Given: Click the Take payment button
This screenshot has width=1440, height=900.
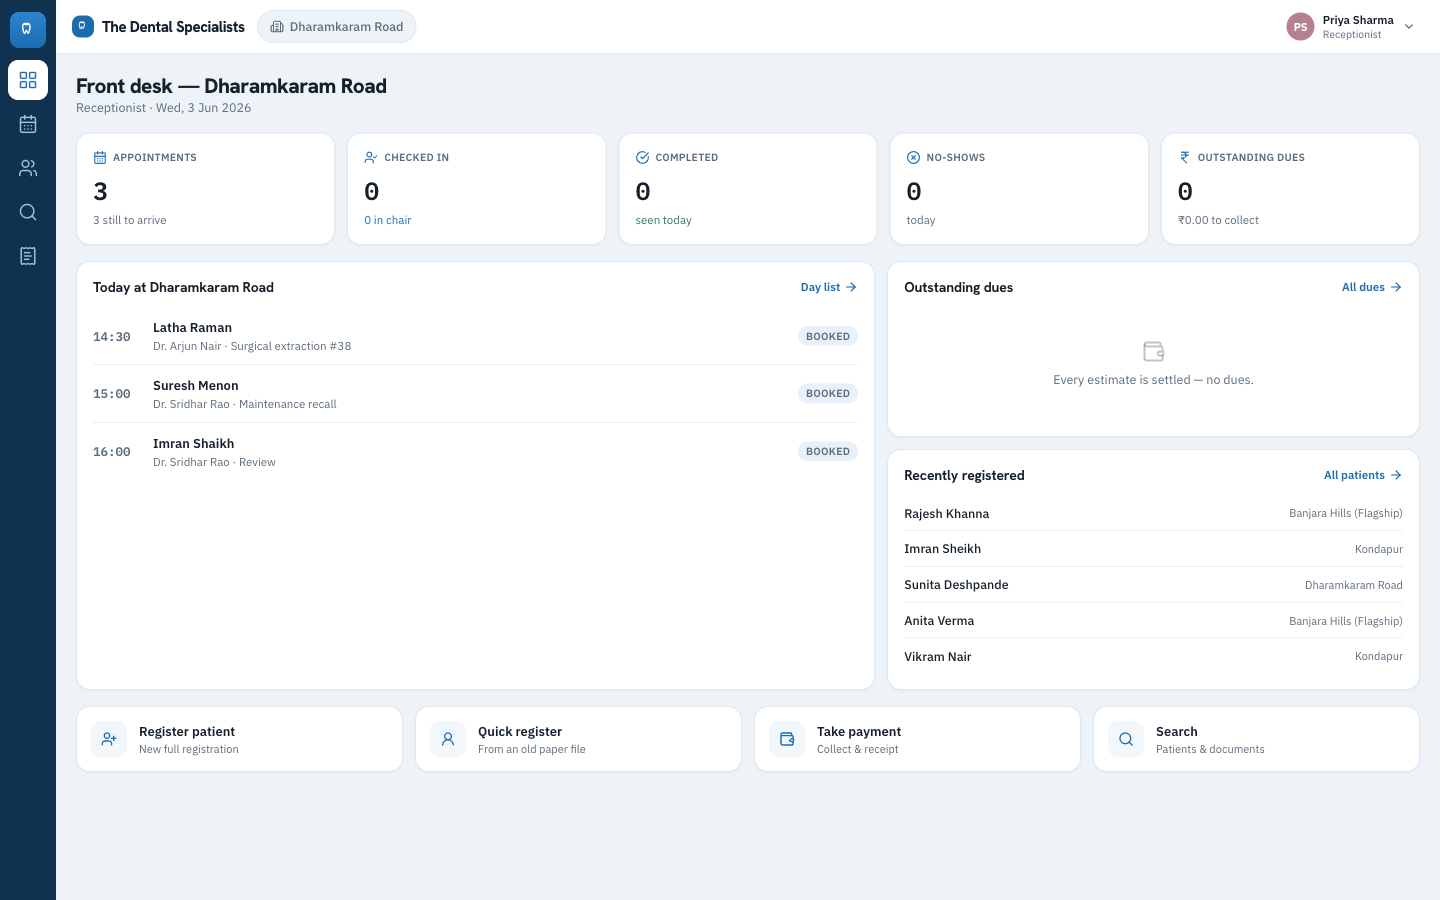Looking at the screenshot, I should [x=917, y=739].
